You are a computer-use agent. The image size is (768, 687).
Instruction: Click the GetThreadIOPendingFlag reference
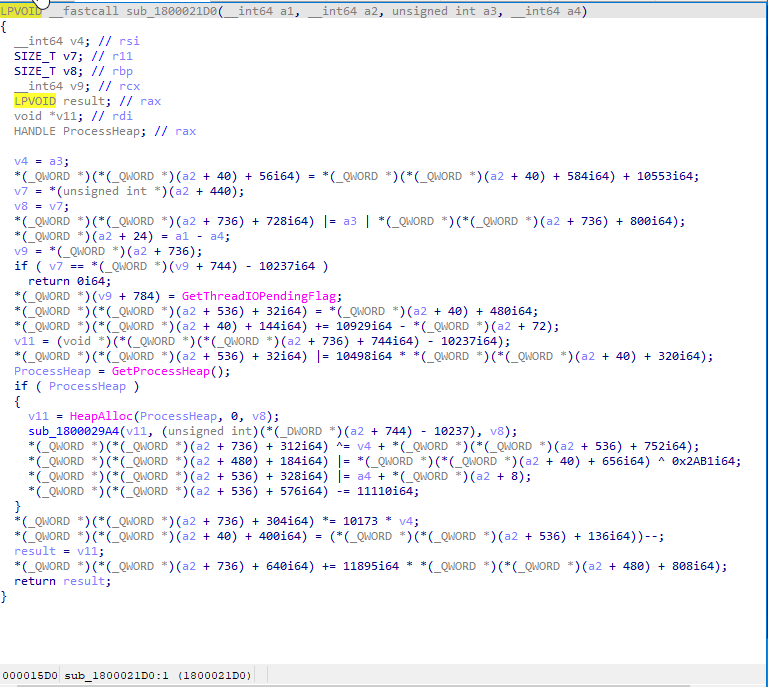(259, 296)
